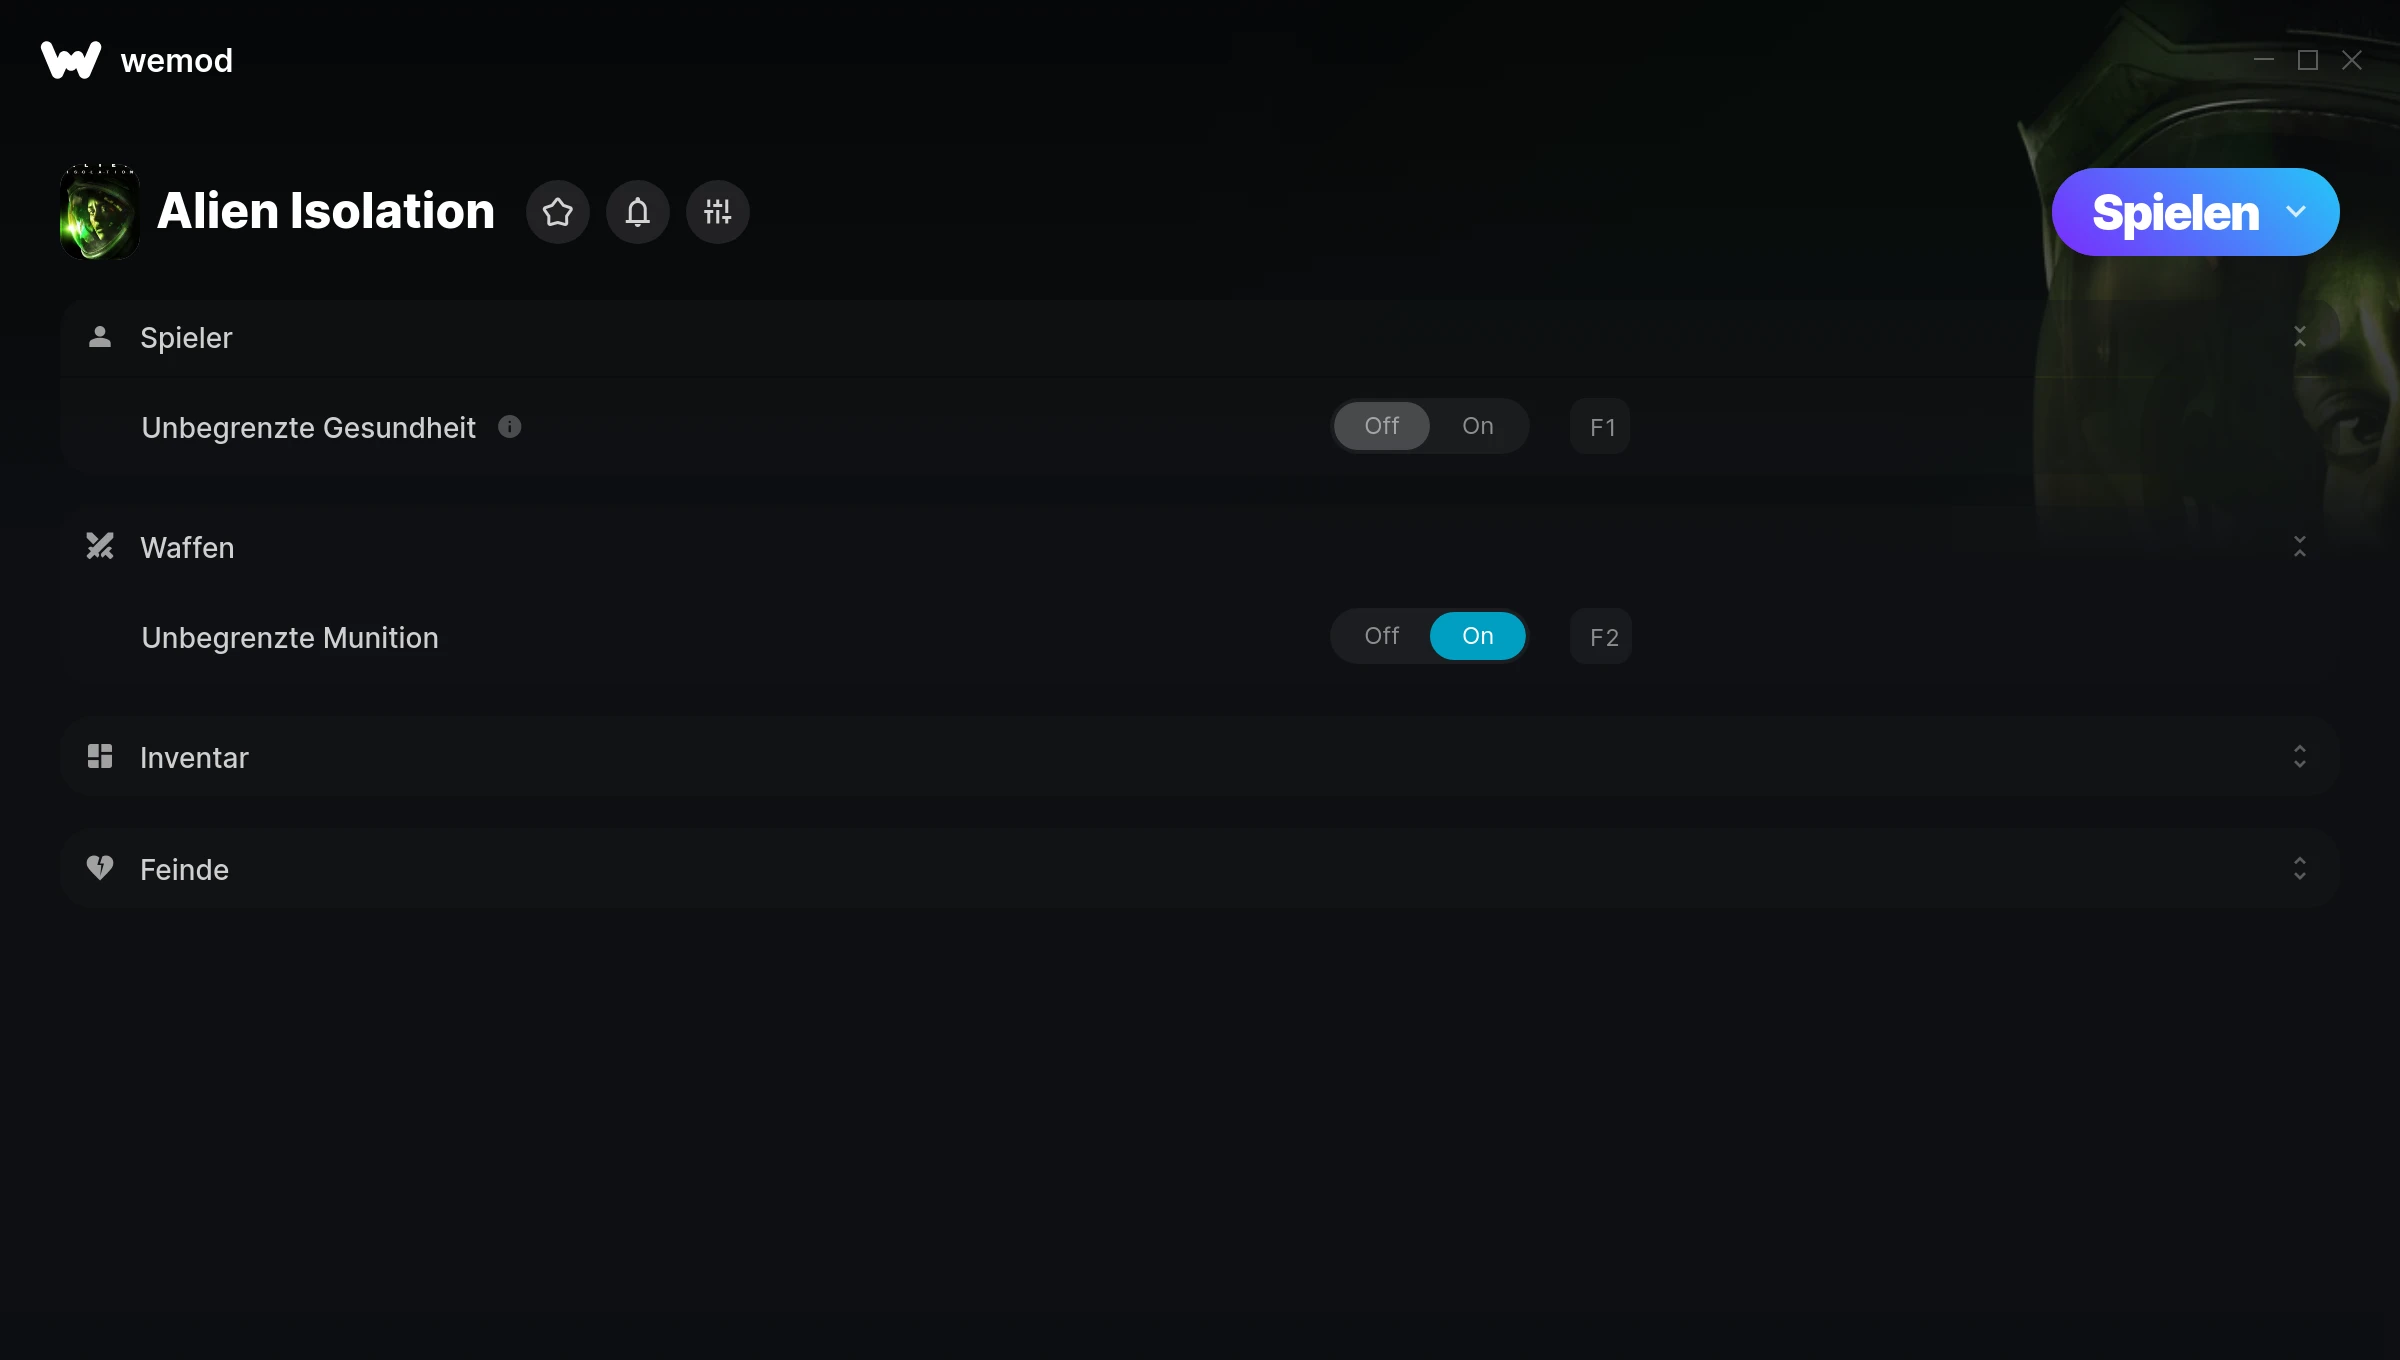Expand the Feinde section

point(2300,868)
